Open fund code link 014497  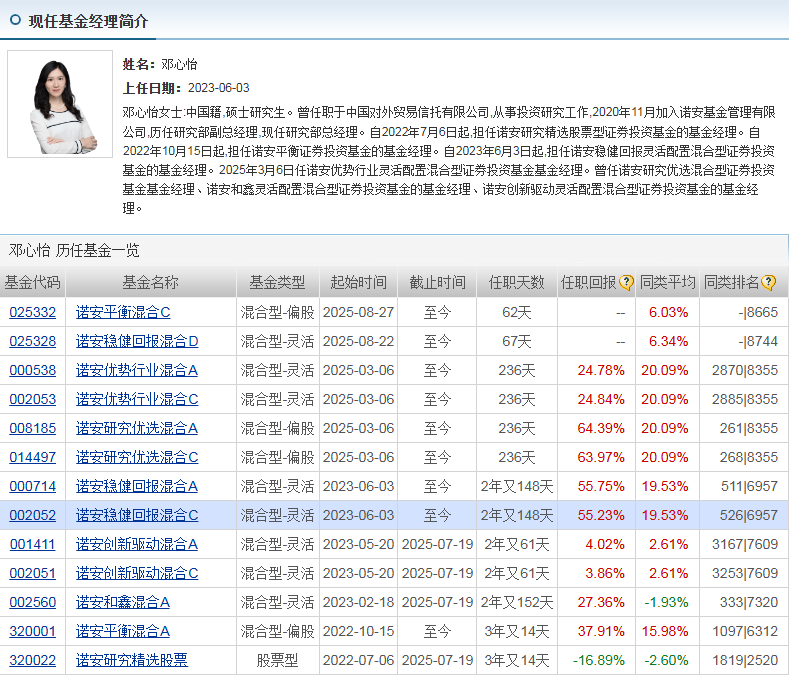pos(32,457)
